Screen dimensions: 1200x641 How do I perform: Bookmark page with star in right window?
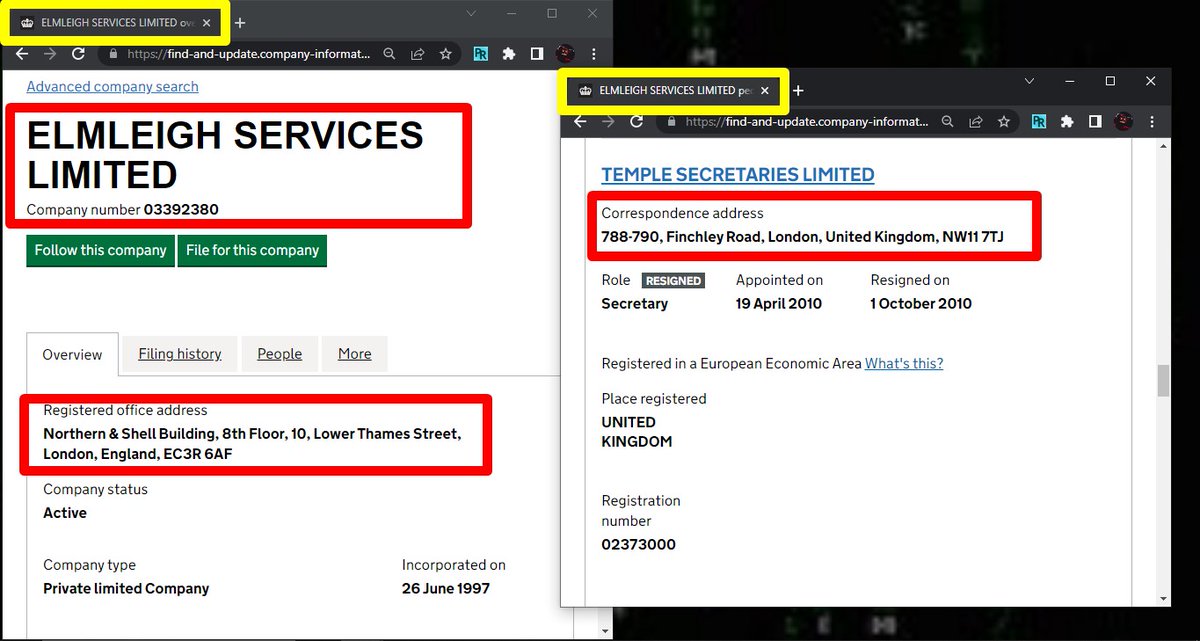(x=1003, y=122)
